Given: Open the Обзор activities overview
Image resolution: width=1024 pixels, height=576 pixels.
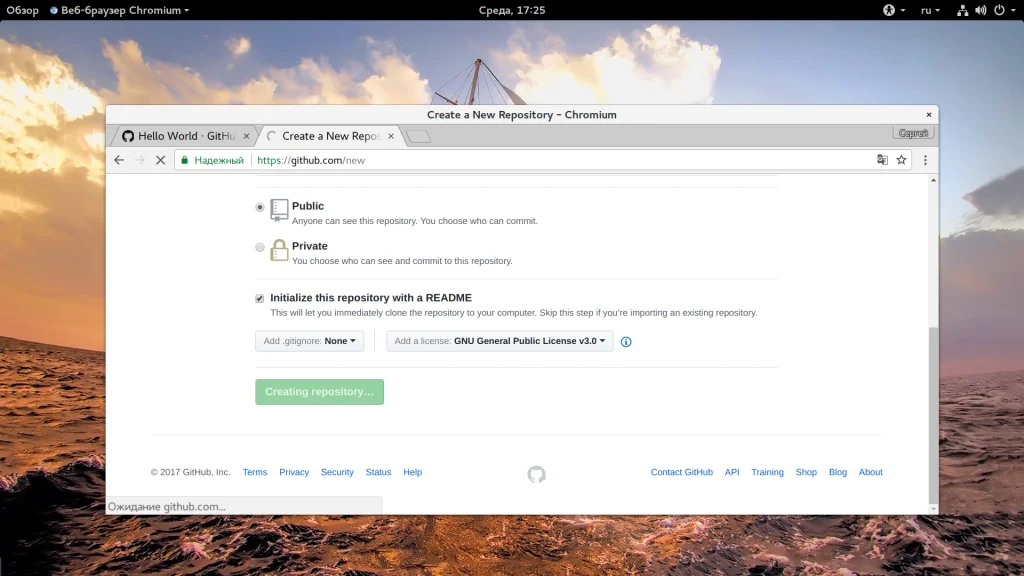Looking at the screenshot, I should [x=22, y=10].
